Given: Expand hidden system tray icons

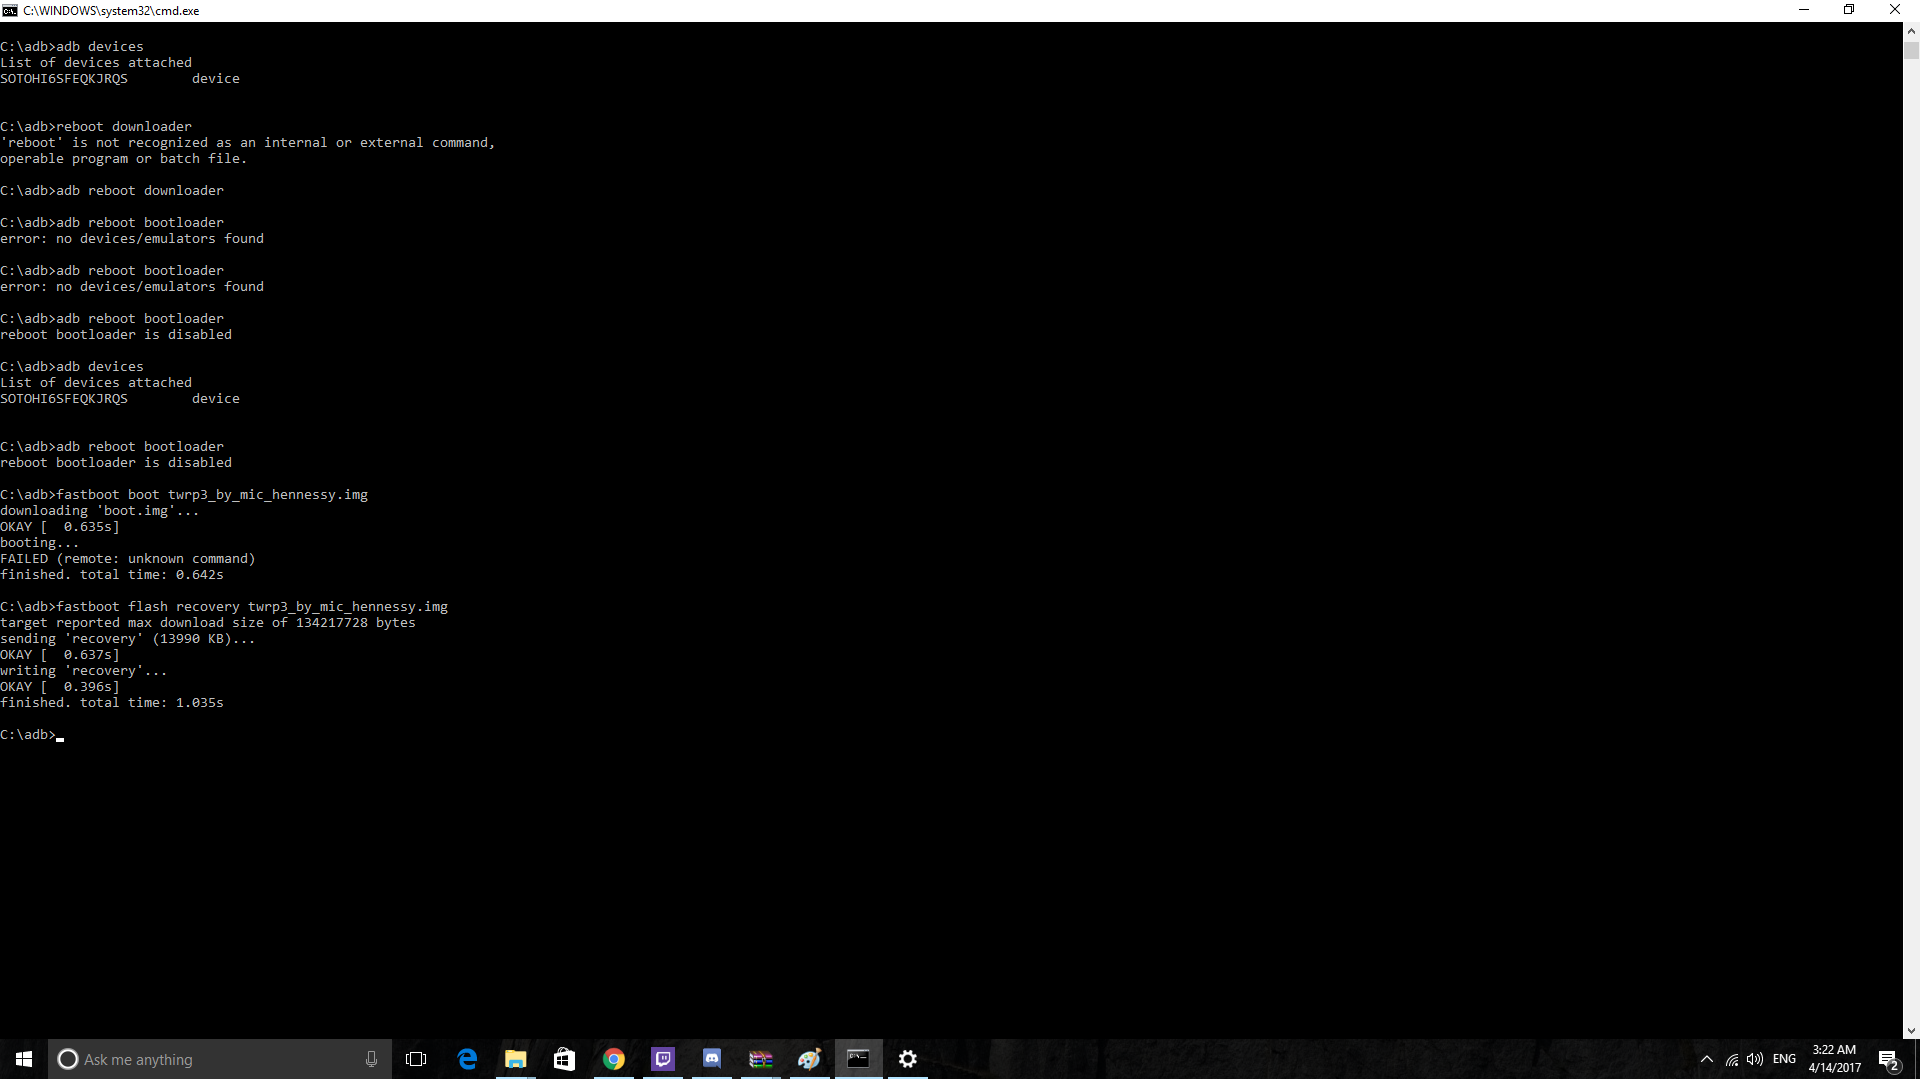Looking at the screenshot, I should [1706, 1059].
